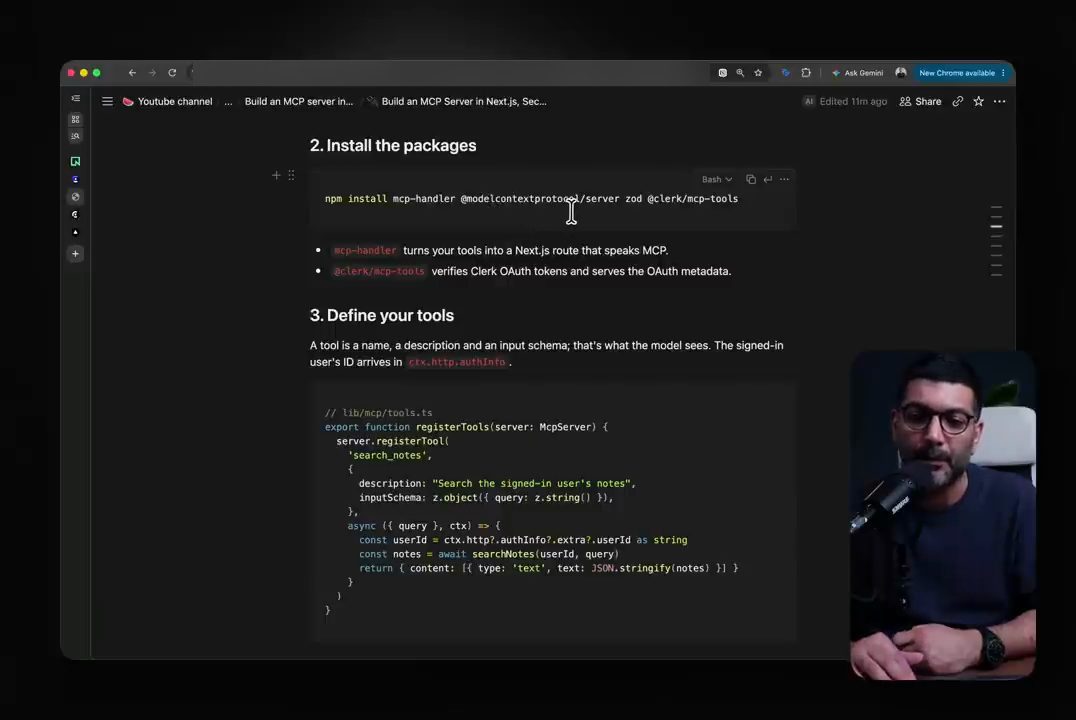
Task: Click the browser forward arrow
Action: click(x=152, y=73)
